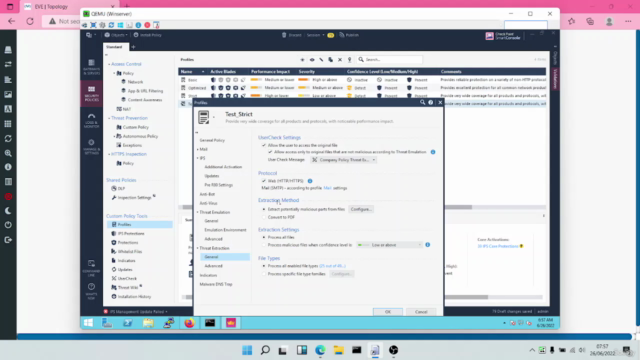Collapse the Threat Extraction tree node
Screen dimensions: 640x360
click(198, 248)
